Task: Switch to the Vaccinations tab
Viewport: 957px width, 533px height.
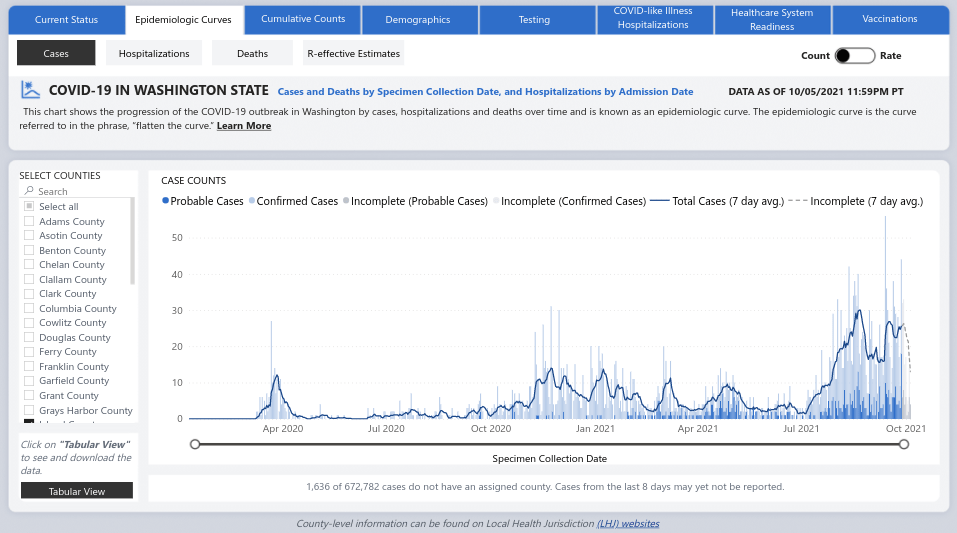Action: (x=889, y=19)
